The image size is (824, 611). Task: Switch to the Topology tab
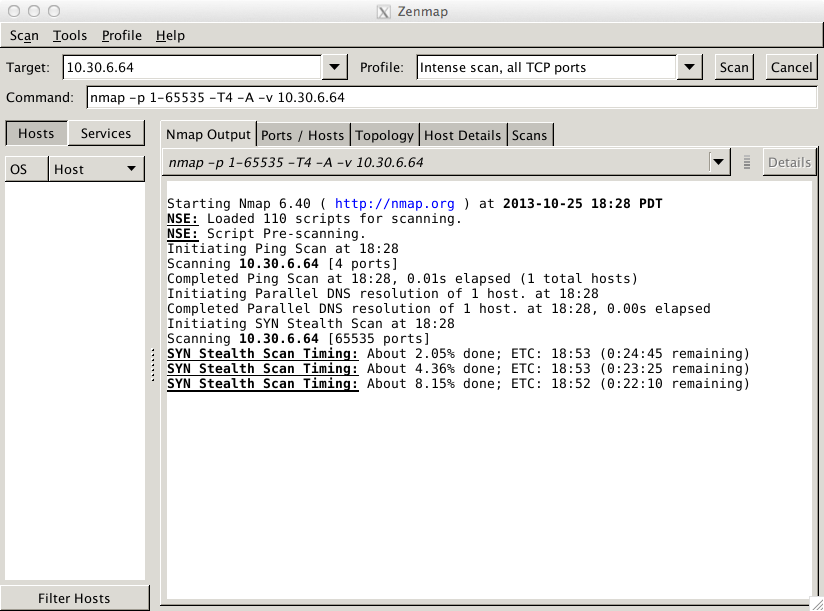coord(384,135)
